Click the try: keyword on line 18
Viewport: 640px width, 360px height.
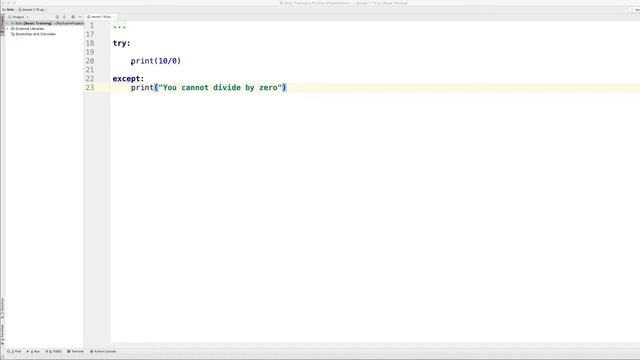[x=122, y=43]
